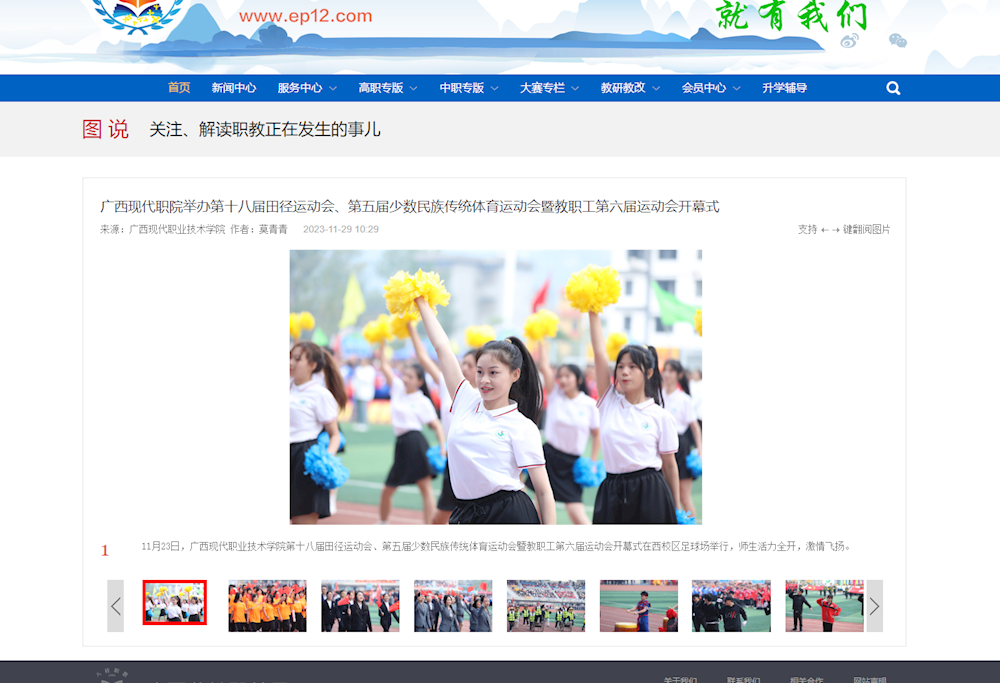Open the 升学辅导 menu item
1000x683 pixels.
(x=784, y=88)
